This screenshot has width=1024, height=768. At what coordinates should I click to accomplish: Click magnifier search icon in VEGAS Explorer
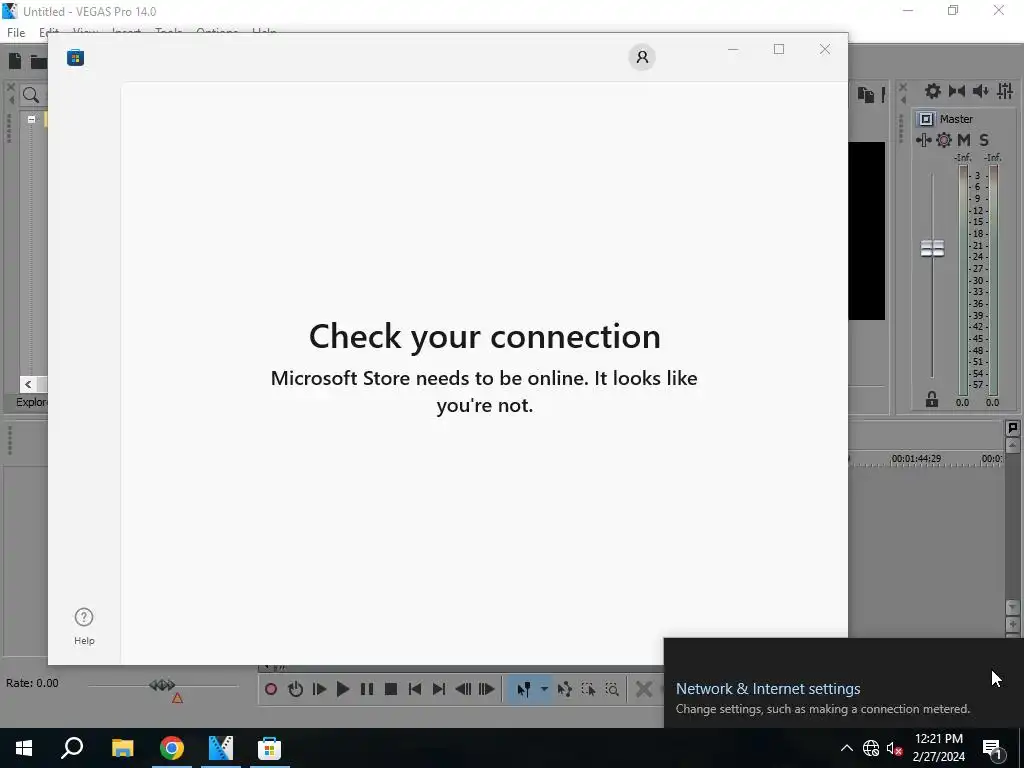[31, 95]
